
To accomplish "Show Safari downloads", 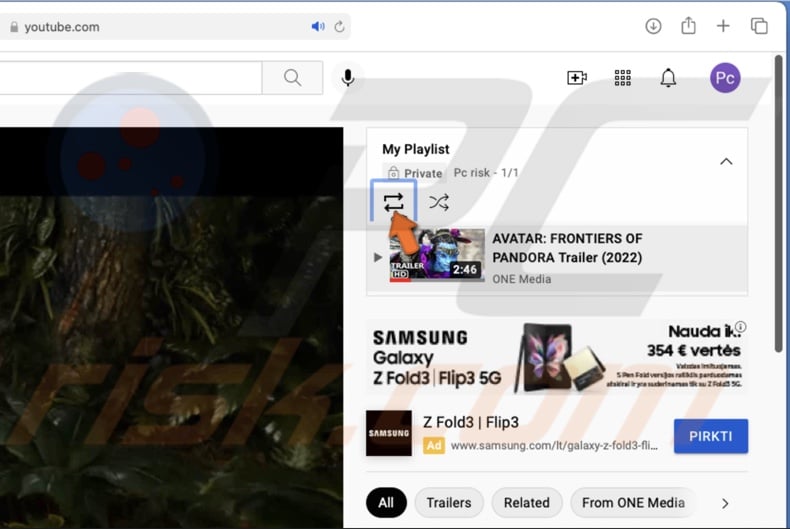I will pyautogui.click(x=653, y=26).
